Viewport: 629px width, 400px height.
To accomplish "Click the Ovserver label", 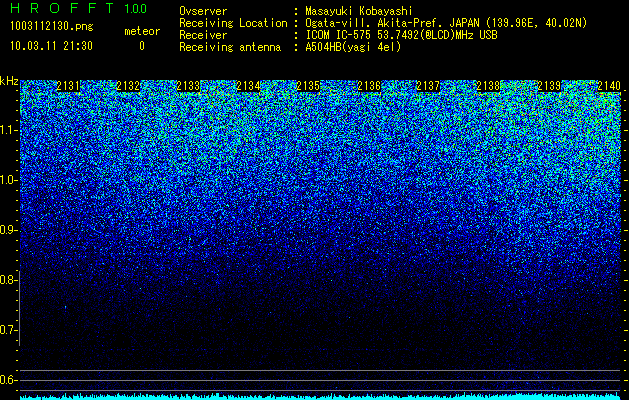I will click(x=203, y=11).
